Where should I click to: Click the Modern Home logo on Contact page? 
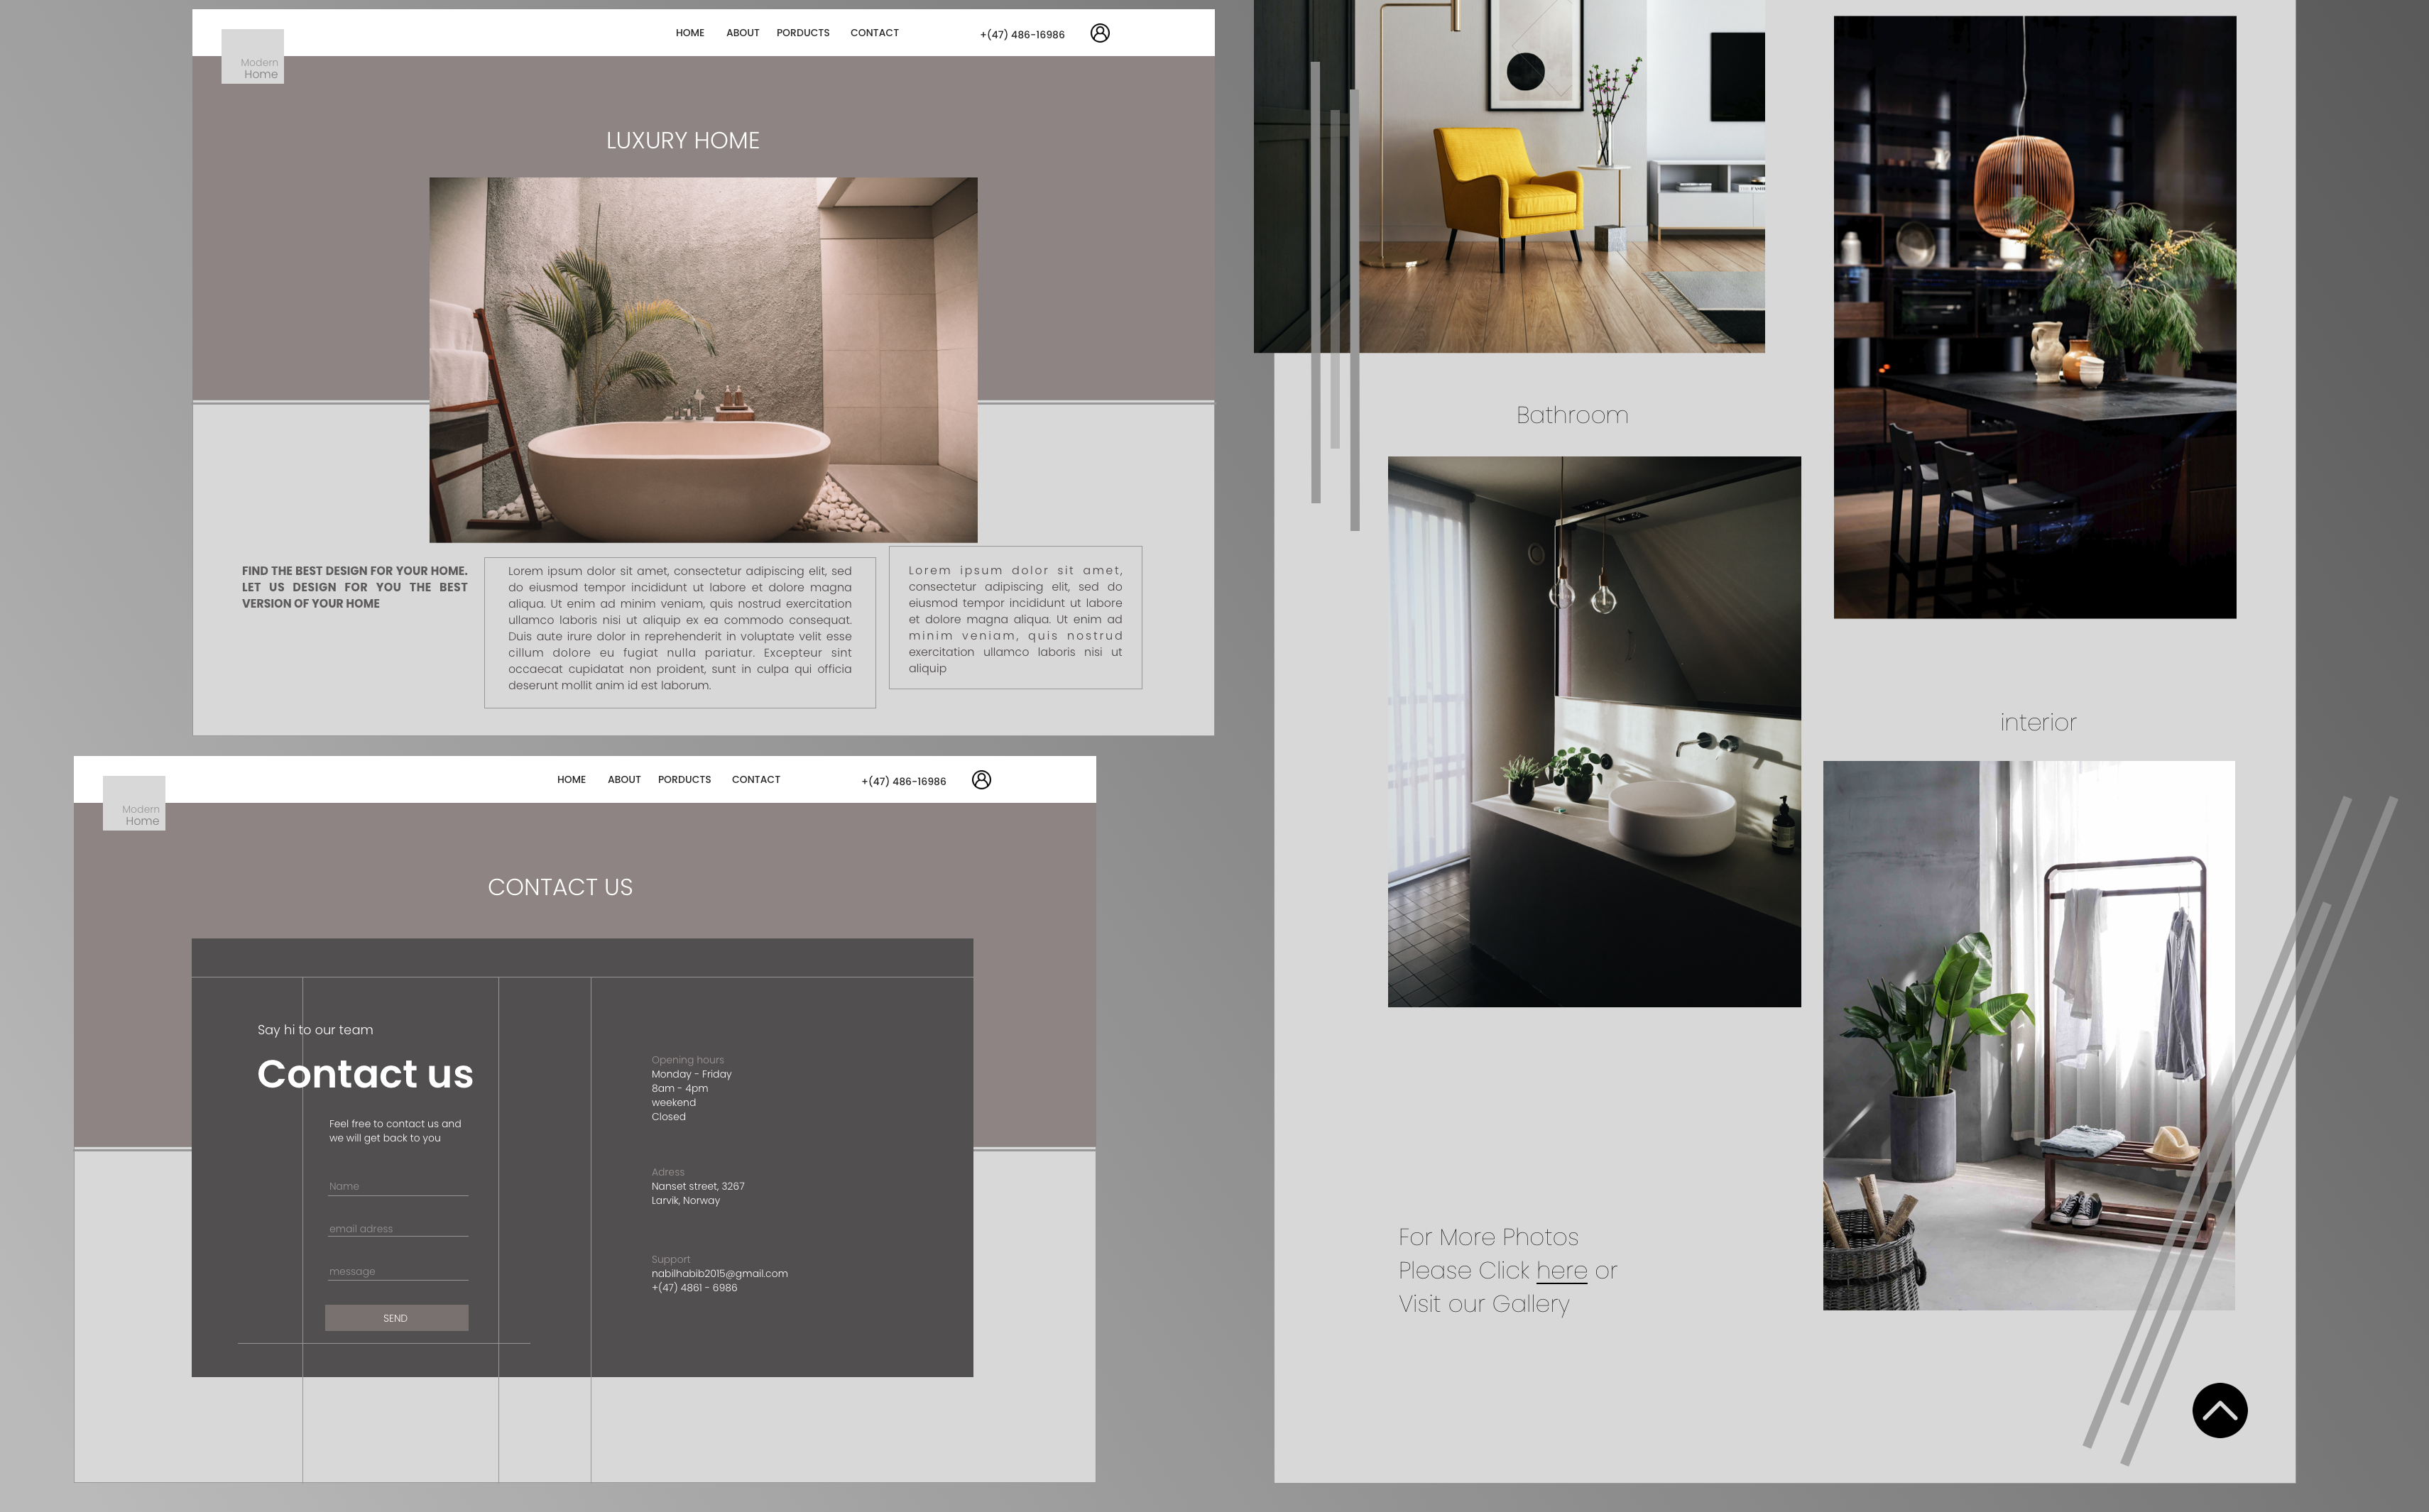[134, 803]
